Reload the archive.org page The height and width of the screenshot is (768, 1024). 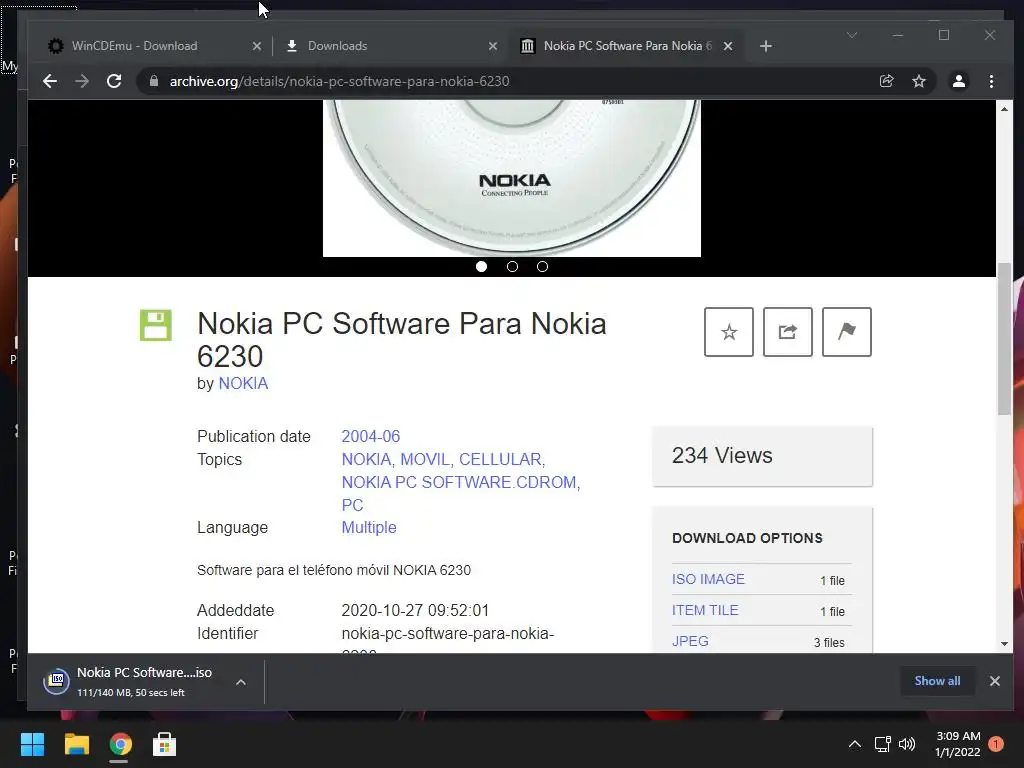pos(114,81)
